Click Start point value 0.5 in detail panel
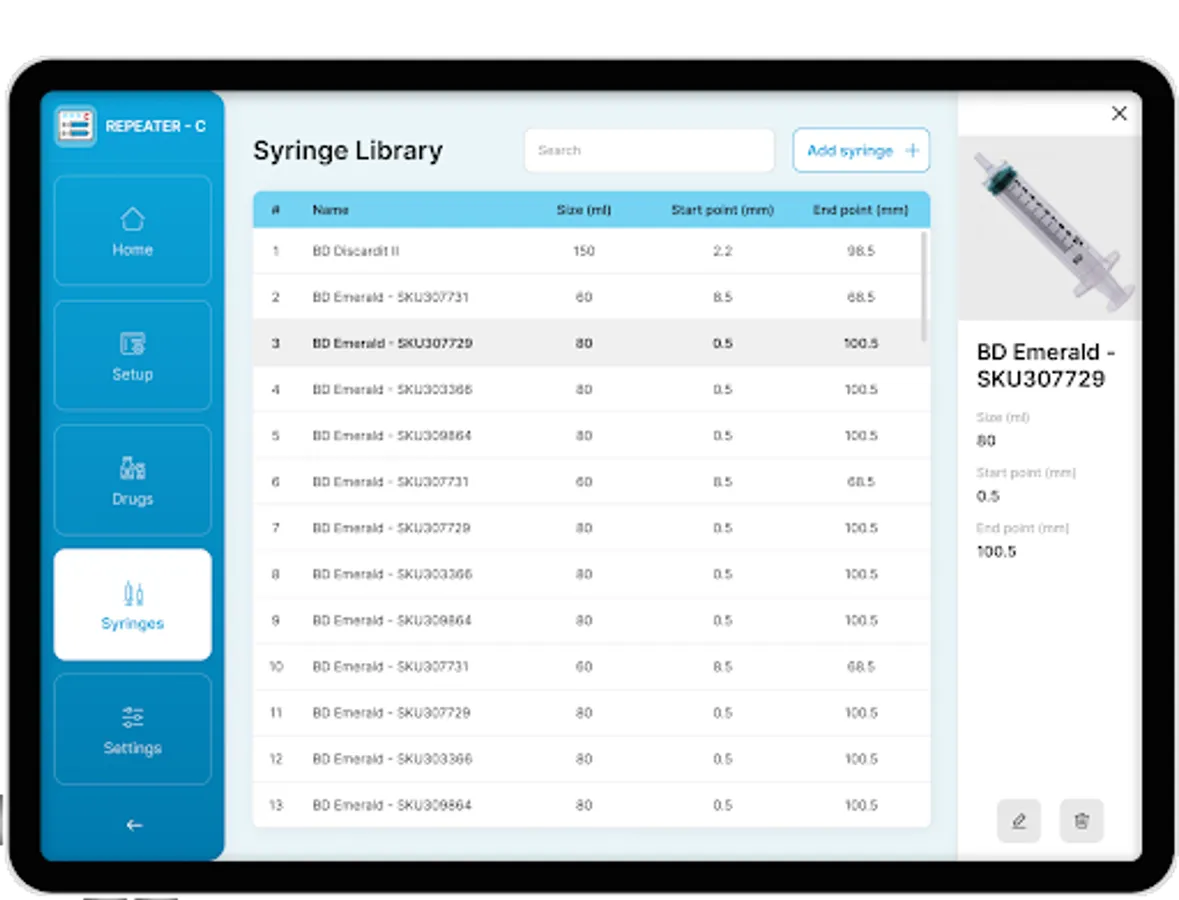 (x=988, y=496)
